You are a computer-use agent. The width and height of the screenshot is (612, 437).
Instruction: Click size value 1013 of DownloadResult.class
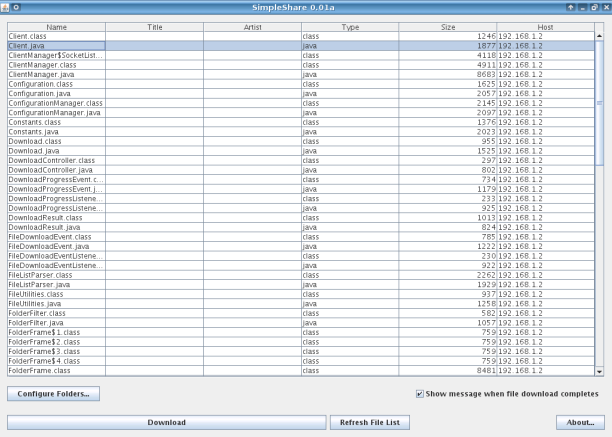click(486, 218)
